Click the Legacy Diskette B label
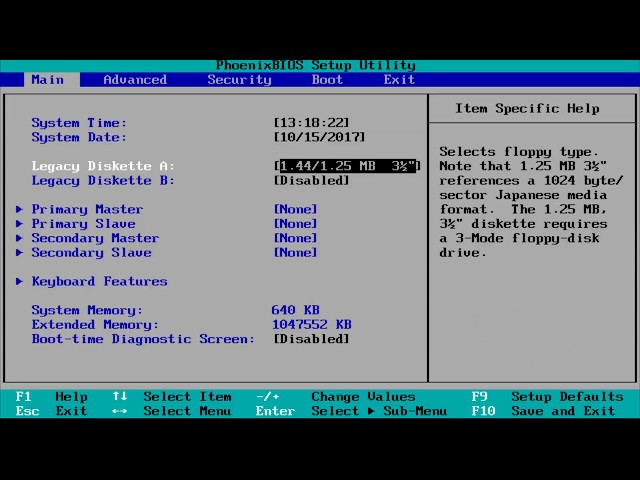The image size is (640, 480). point(103,180)
